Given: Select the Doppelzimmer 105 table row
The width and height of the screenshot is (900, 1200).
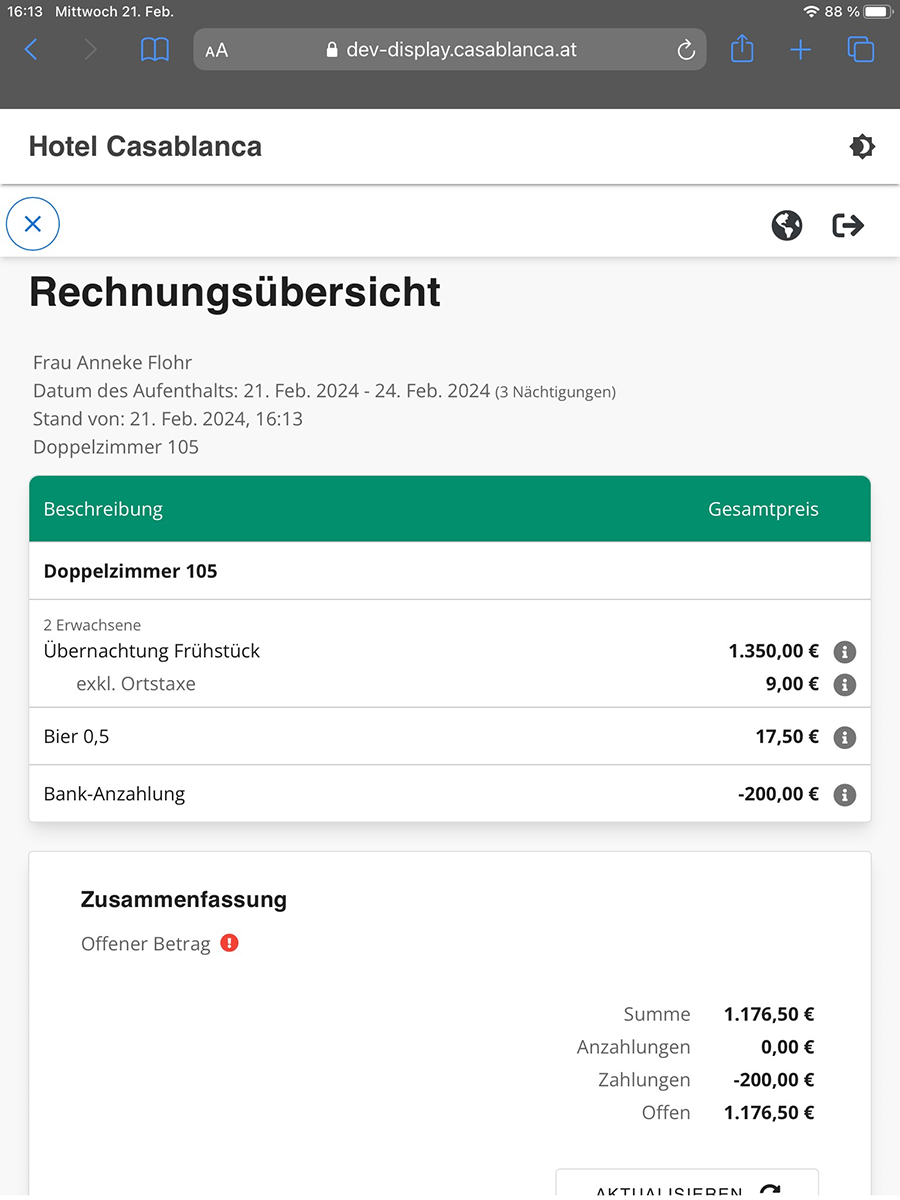Looking at the screenshot, I should coord(449,571).
